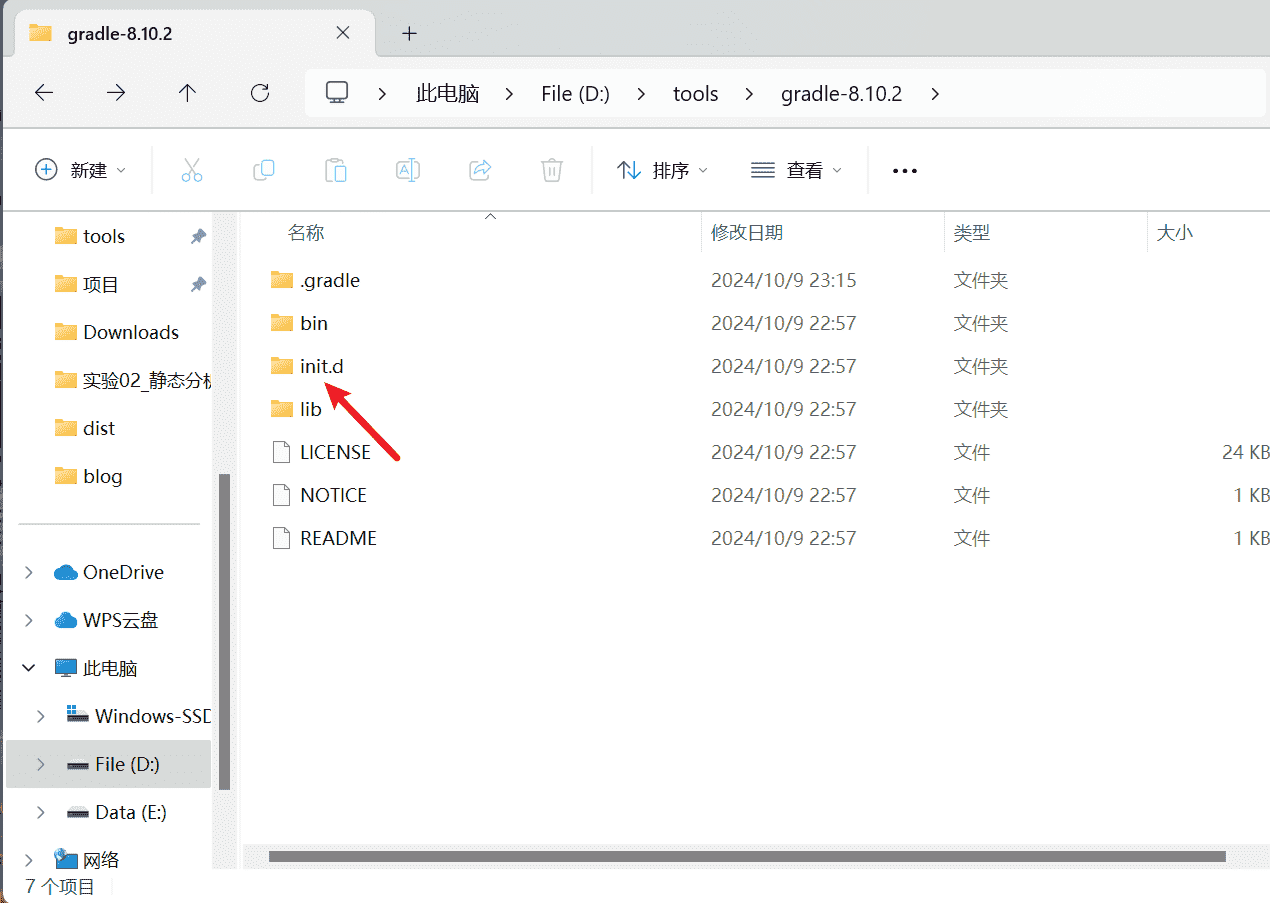Open the 新建 dropdown menu
Image resolution: width=1270 pixels, height=903 pixels.
pos(81,170)
